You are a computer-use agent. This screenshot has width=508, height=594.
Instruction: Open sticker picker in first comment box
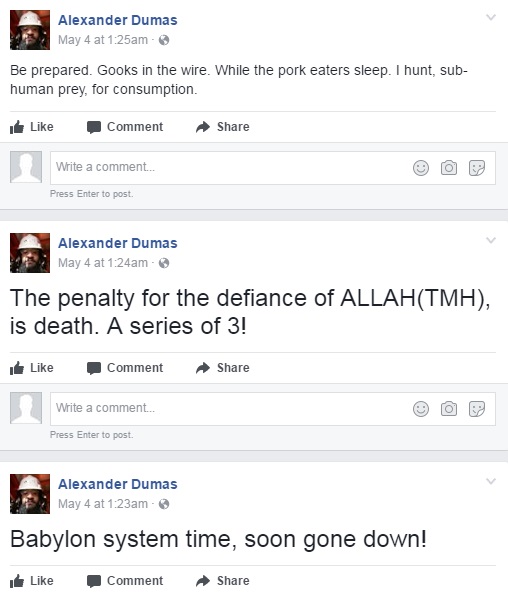point(477,168)
